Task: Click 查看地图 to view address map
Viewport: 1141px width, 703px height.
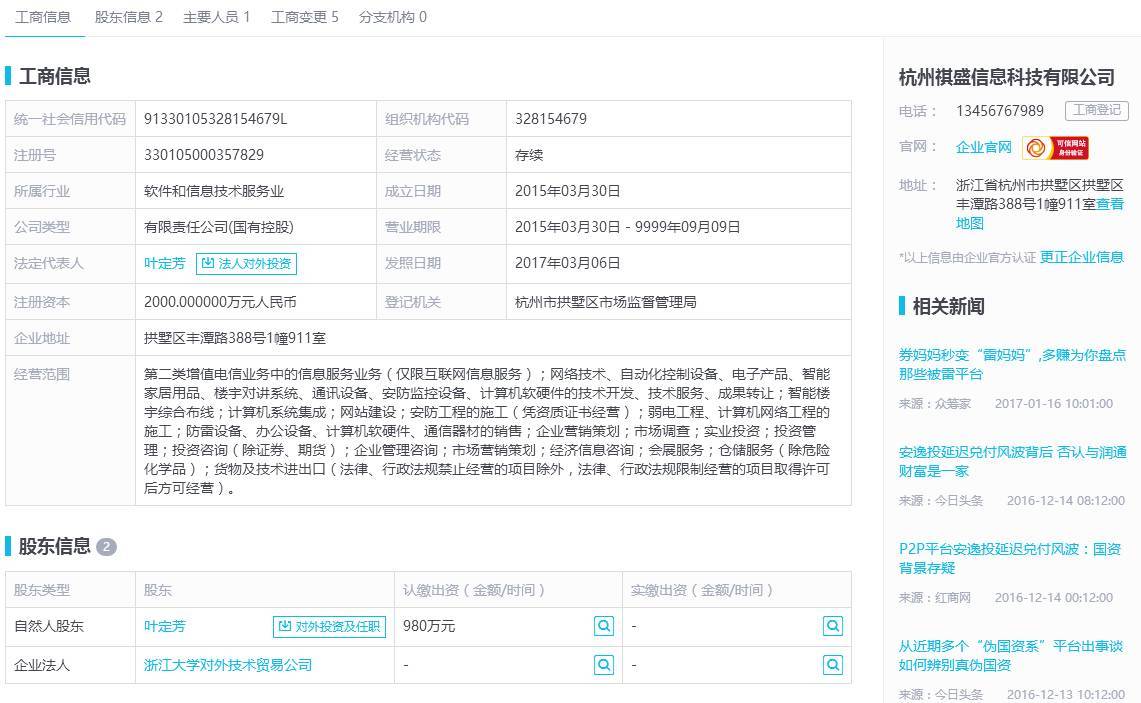Action: [1110, 204]
